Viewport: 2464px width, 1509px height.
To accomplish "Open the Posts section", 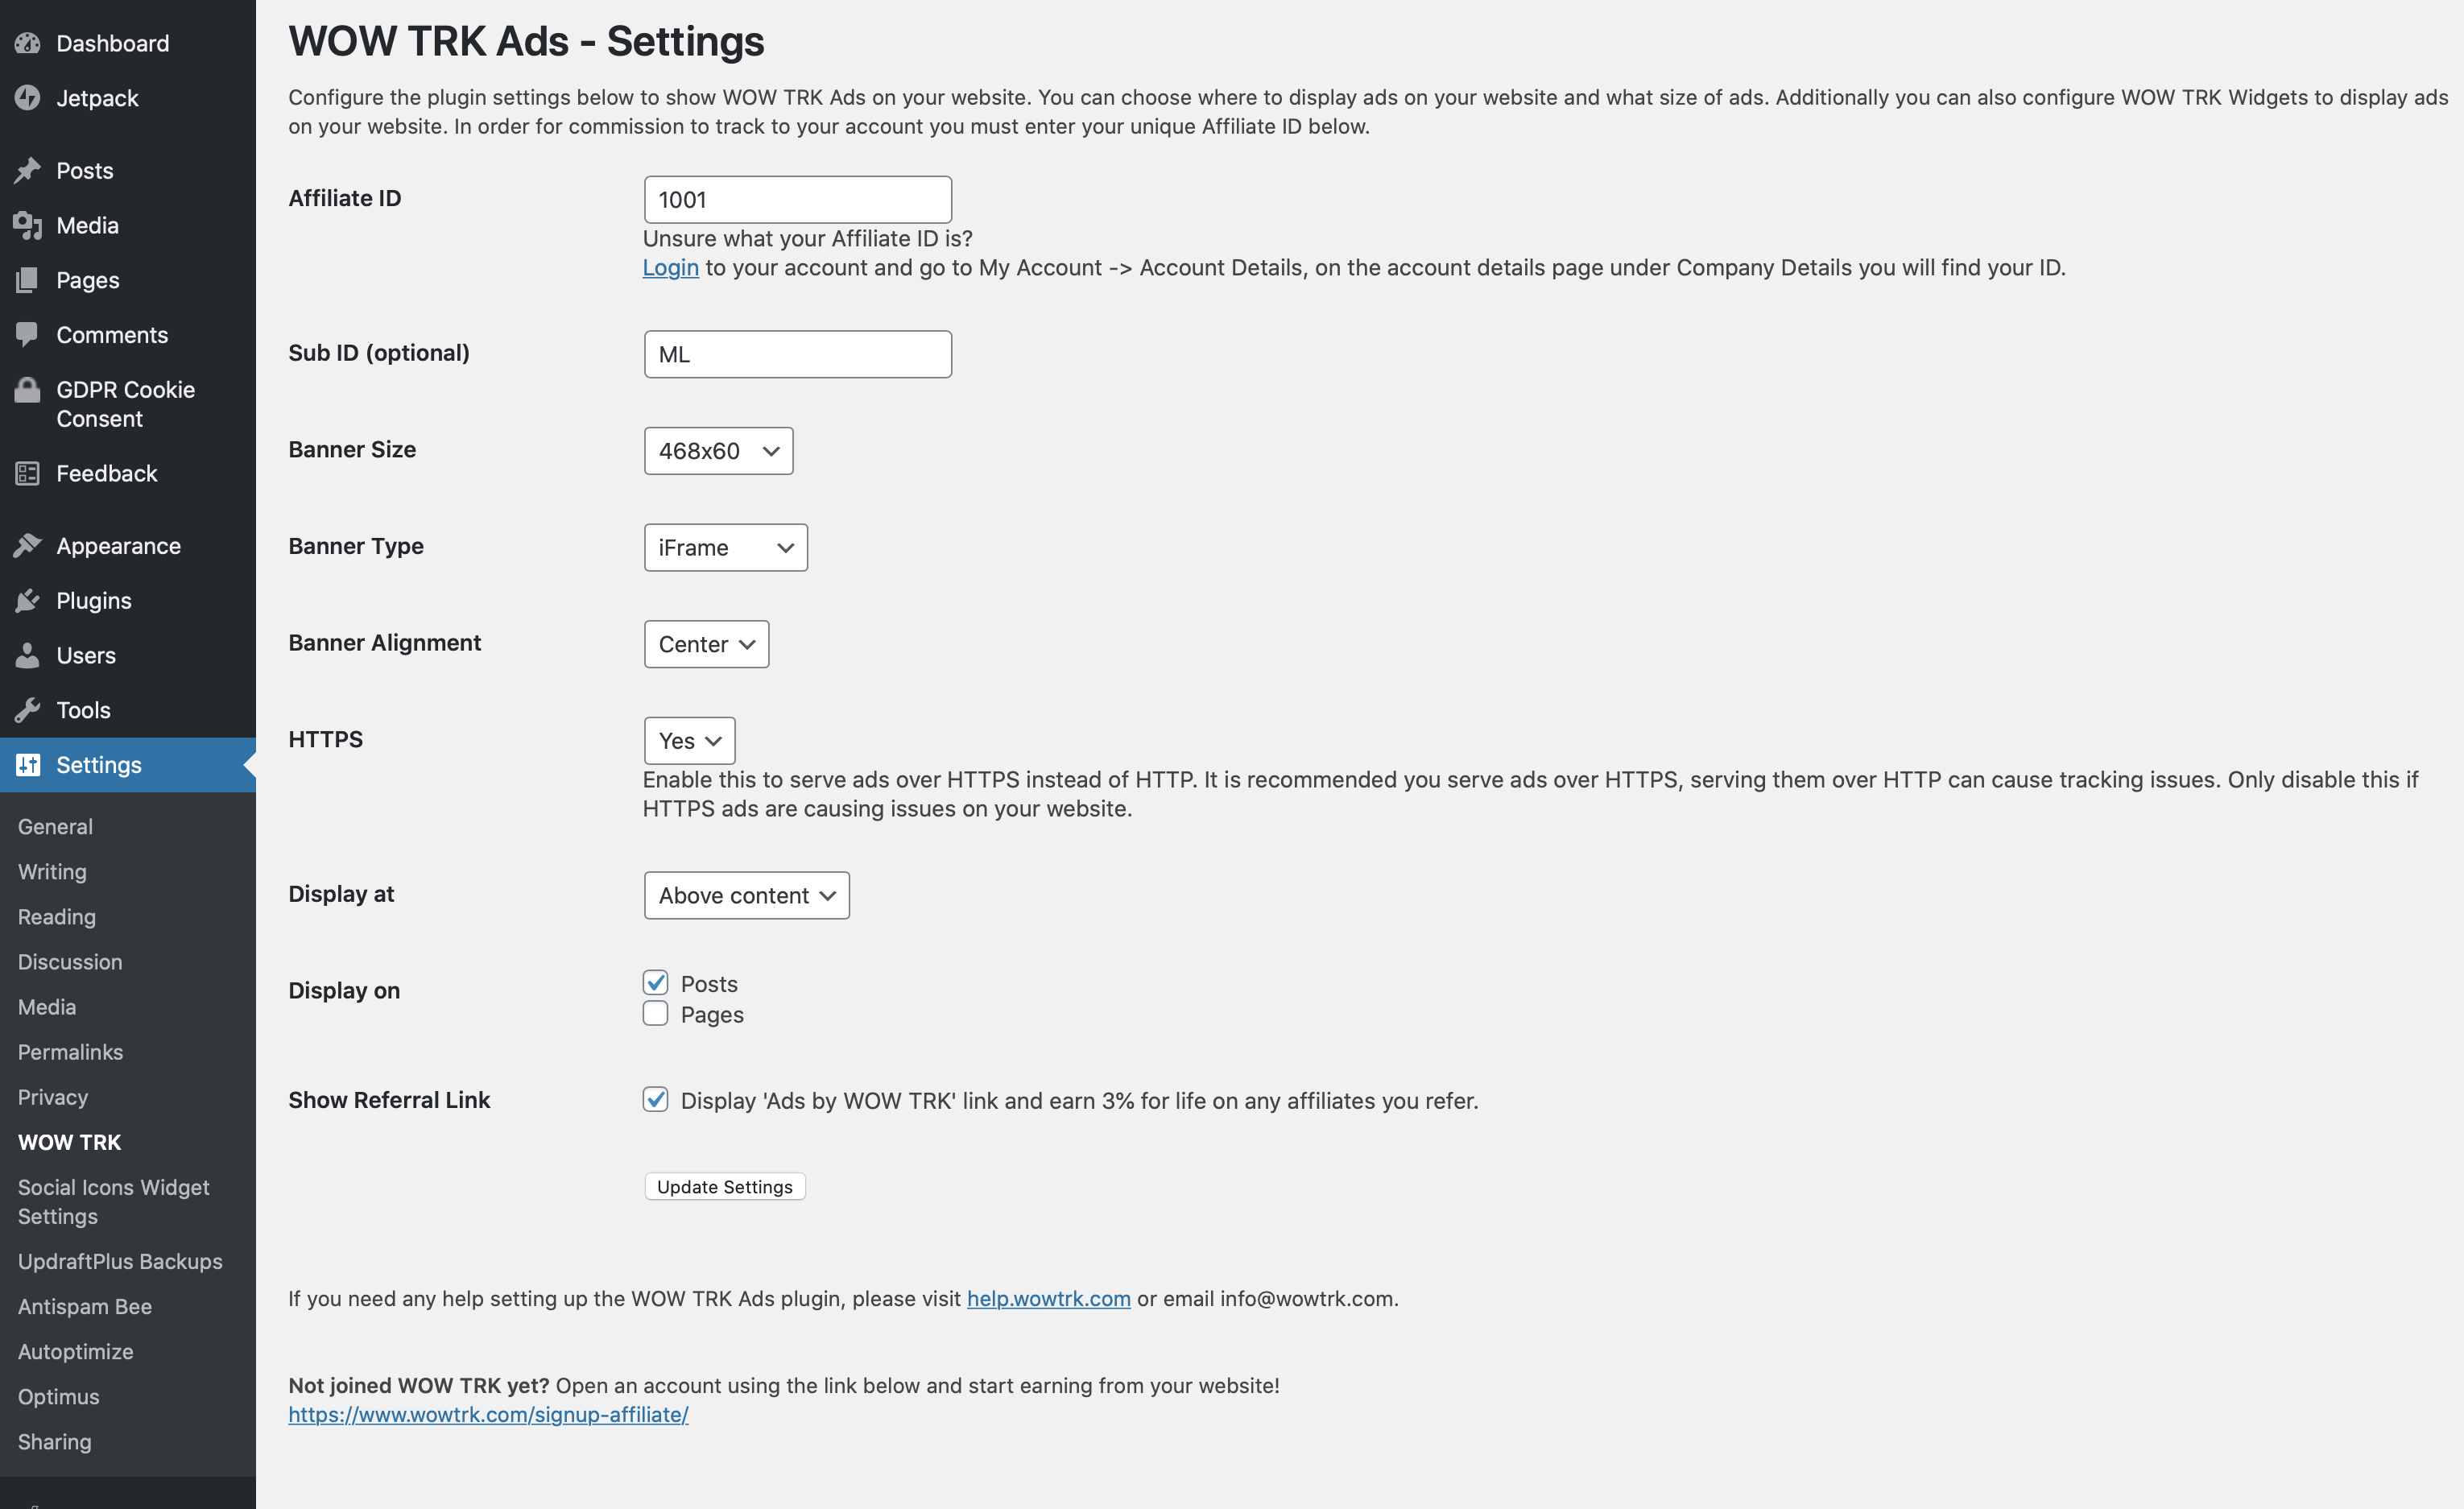I will point(84,170).
